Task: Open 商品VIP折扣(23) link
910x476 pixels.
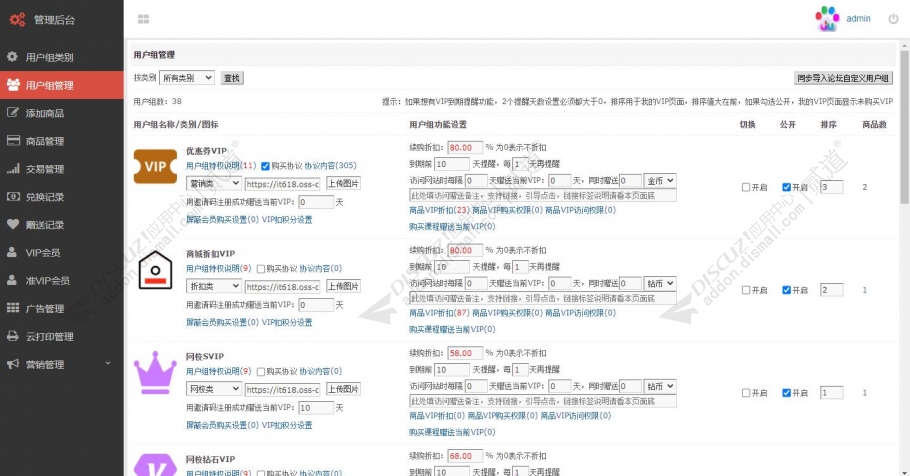Action: tap(439, 210)
